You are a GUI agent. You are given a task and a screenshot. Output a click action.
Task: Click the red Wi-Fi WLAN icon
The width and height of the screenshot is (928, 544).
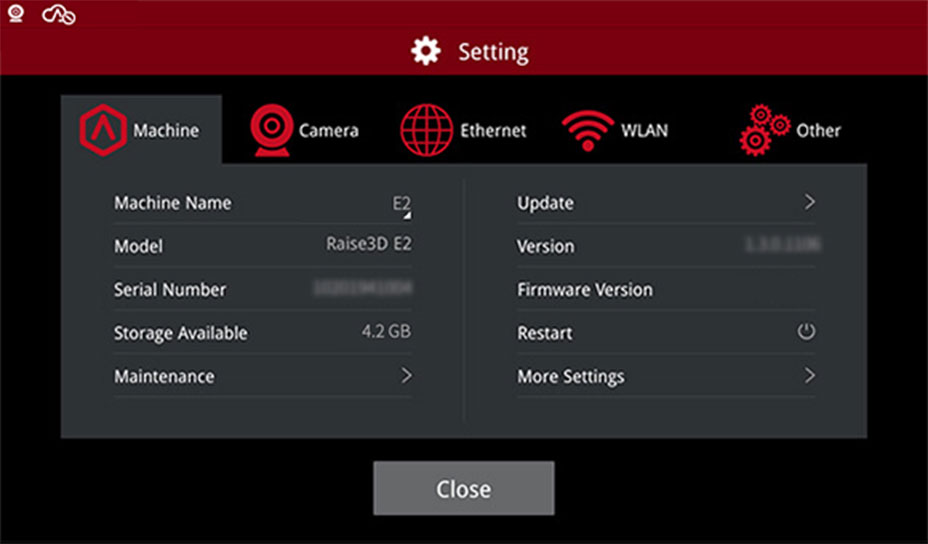[x=588, y=131]
